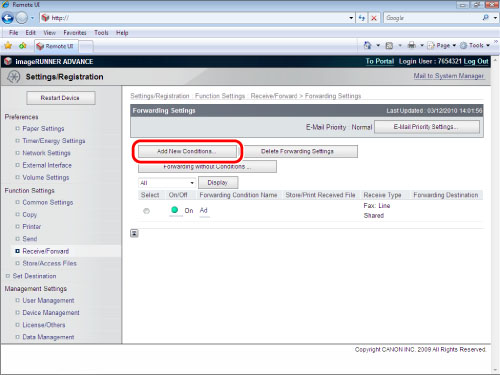Click the Log Out link
The width and height of the screenshot is (500, 375).
click(476, 61)
